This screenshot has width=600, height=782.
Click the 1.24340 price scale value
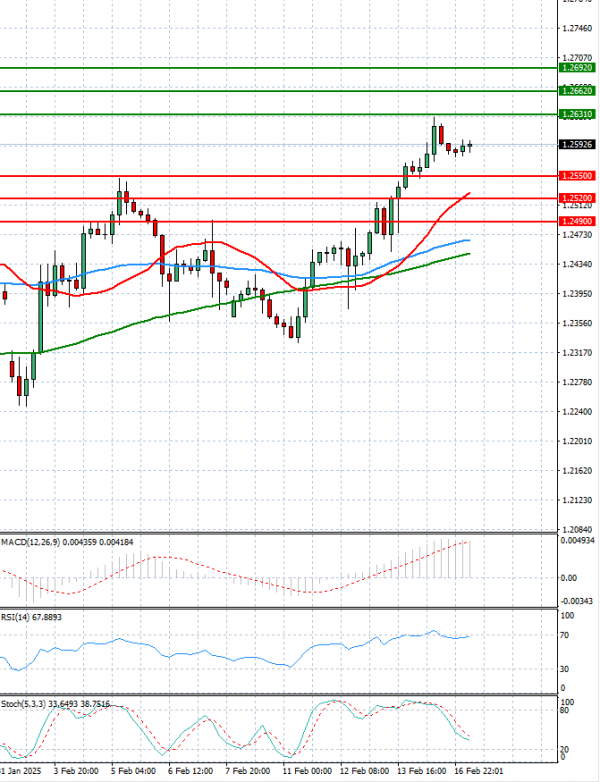coord(577,264)
